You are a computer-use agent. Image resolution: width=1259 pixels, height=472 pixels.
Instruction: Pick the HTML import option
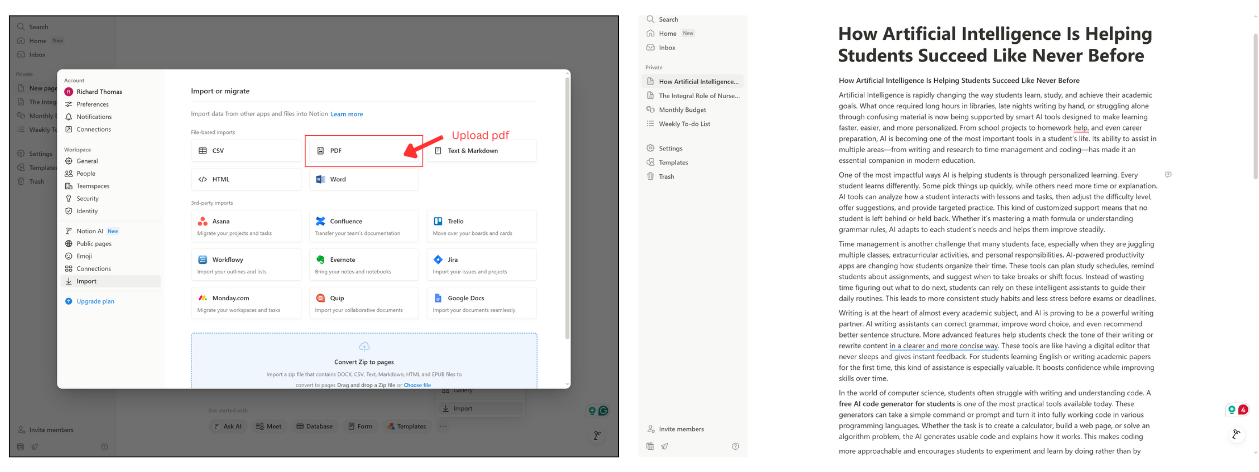tap(246, 179)
